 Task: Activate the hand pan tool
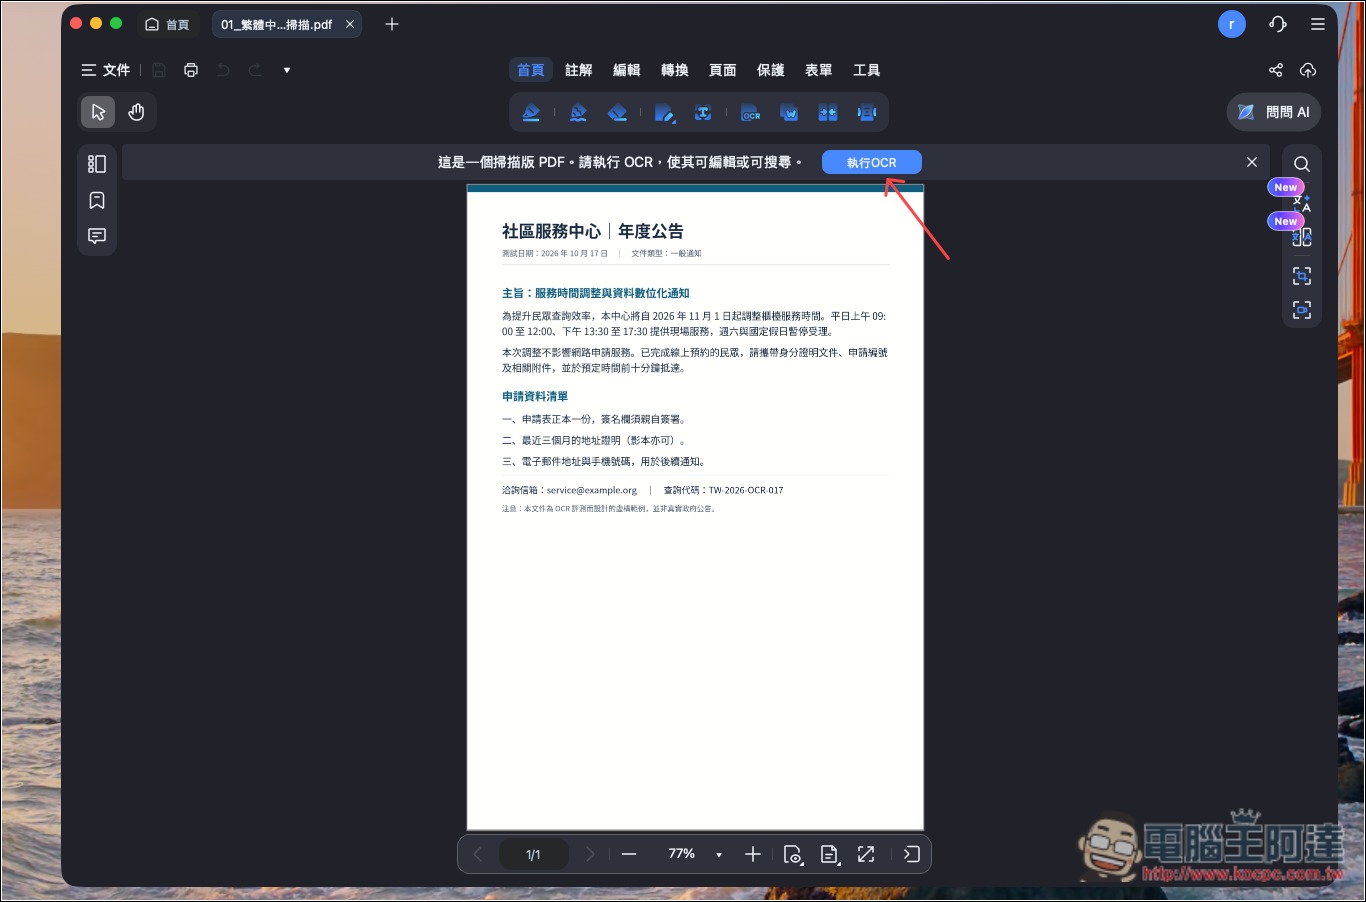[x=136, y=112]
